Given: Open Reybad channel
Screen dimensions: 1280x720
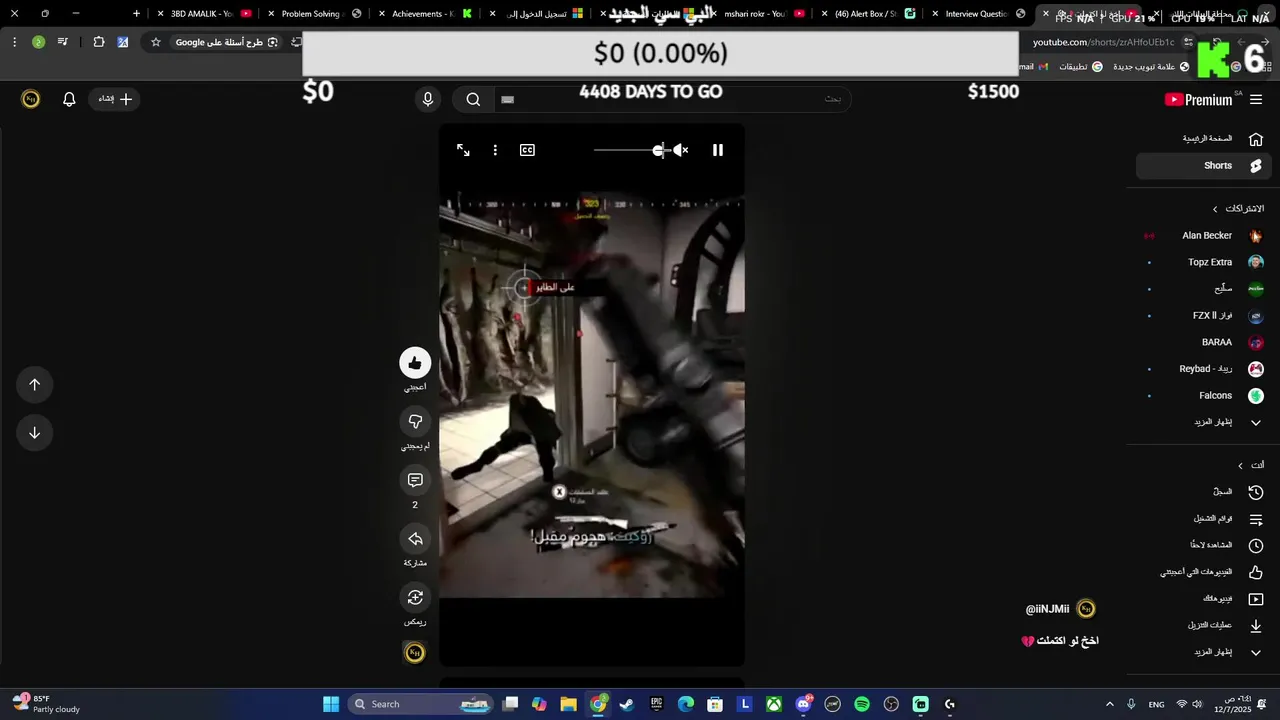Looking at the screenshot, I should (1204, 369).
